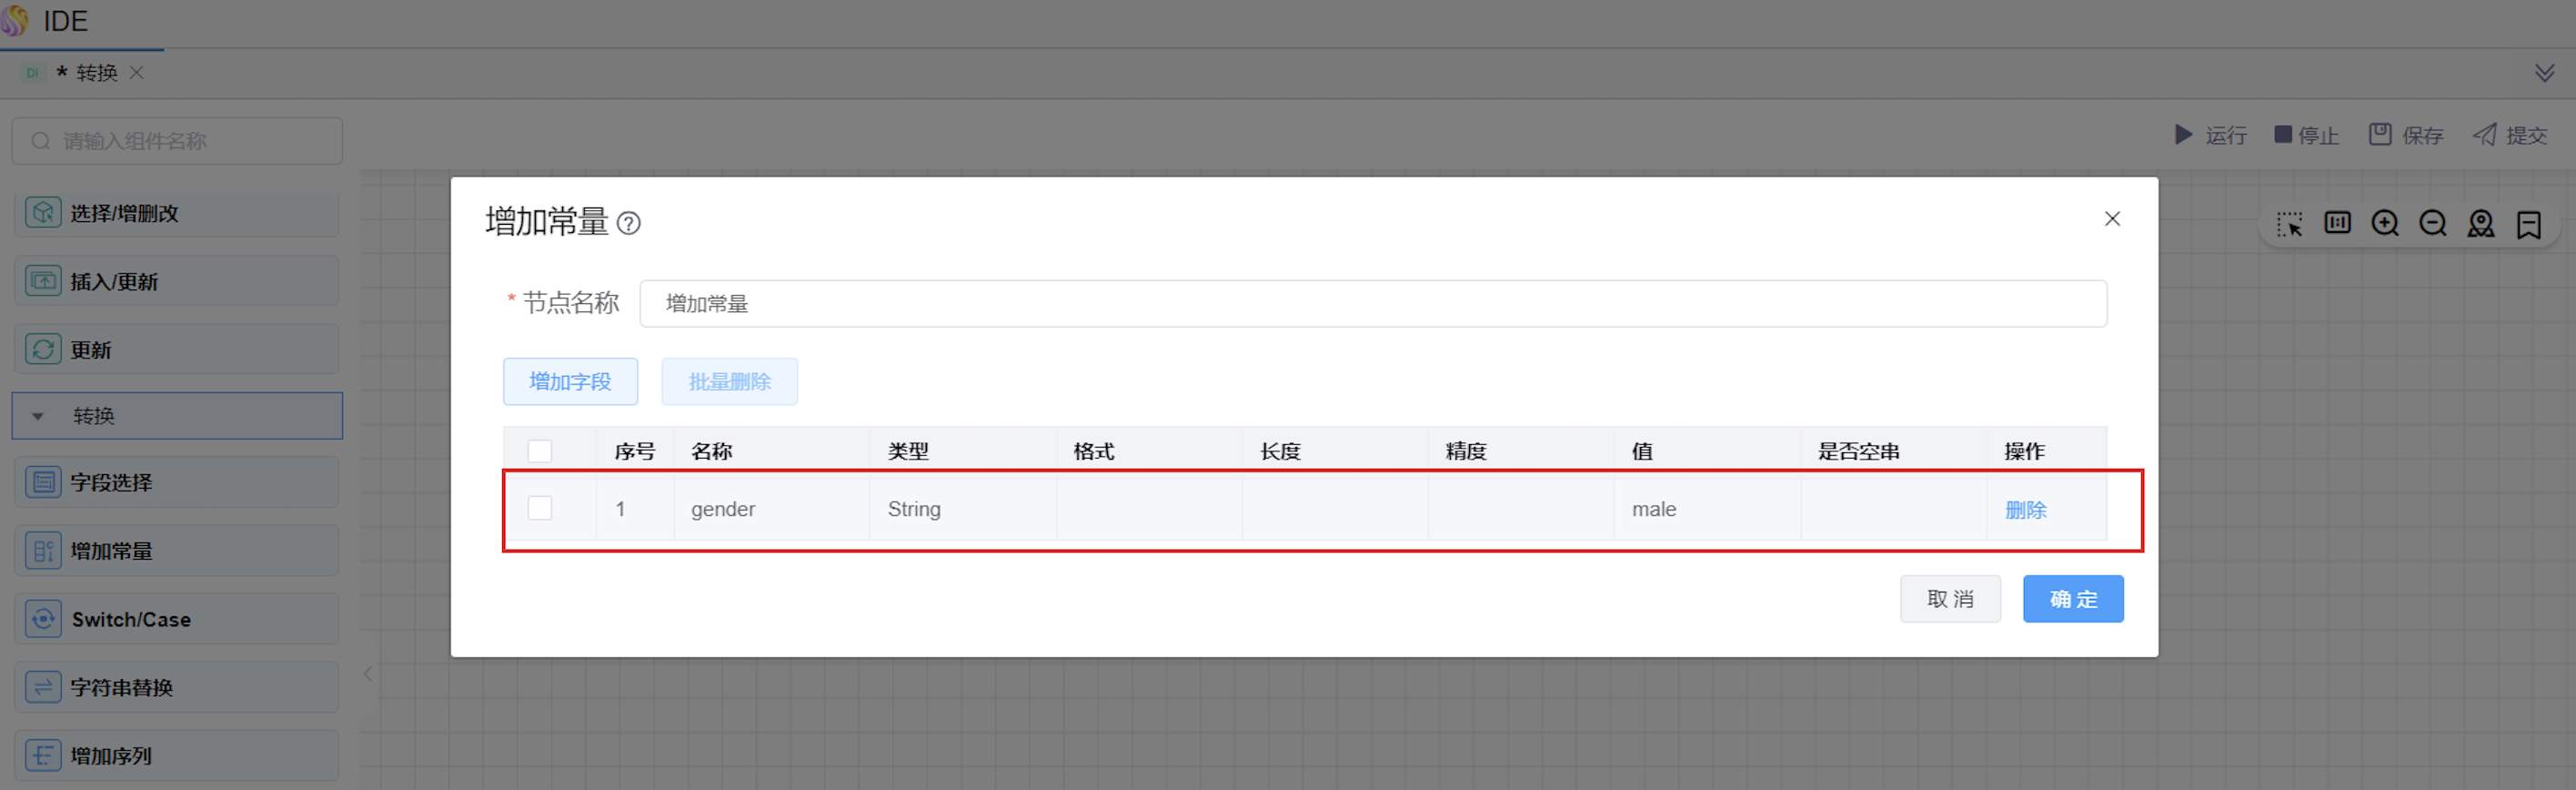The image size is (2576, 790).
Task: Select the 增加常量 component icon in sidebar
Action: pyautogui.click(x=43, y=550)
